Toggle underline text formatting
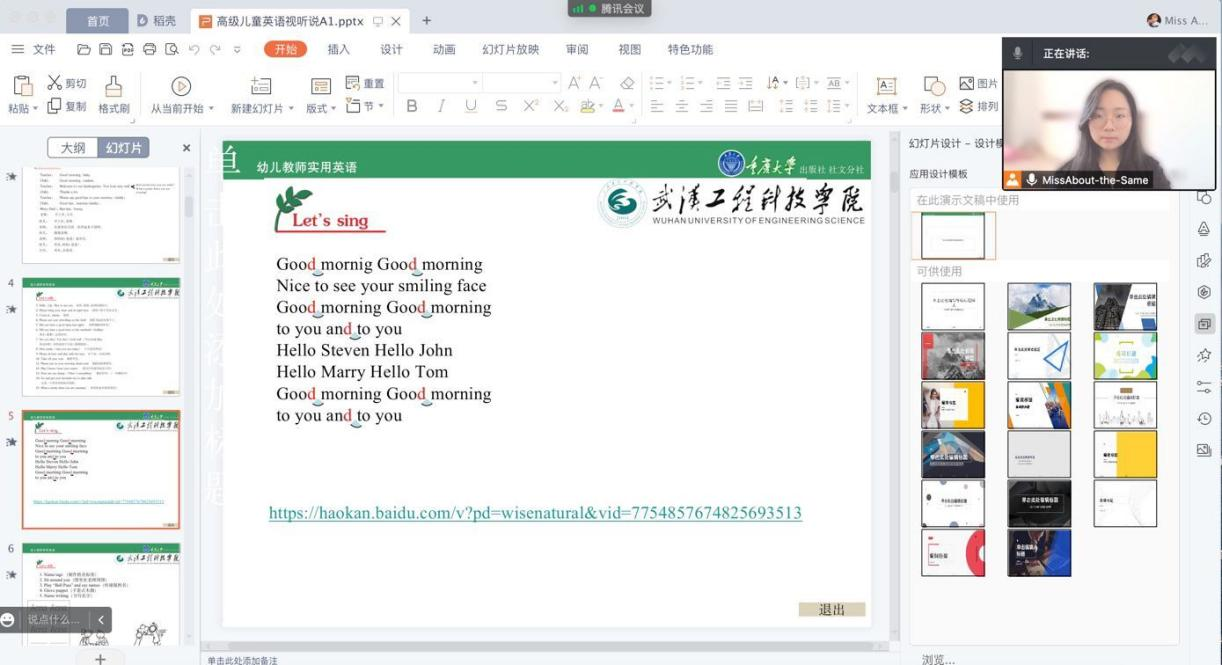The width and height of the screenshot is (1222, 665). [471, 106]
